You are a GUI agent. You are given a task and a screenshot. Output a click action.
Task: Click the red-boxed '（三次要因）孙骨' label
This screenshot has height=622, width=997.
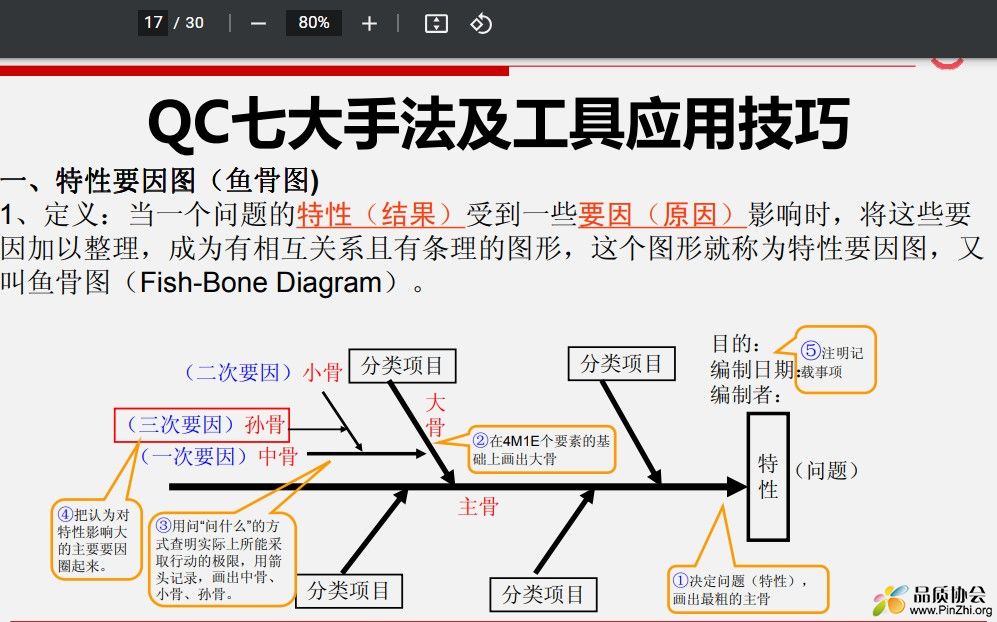[x=202, y=425]
